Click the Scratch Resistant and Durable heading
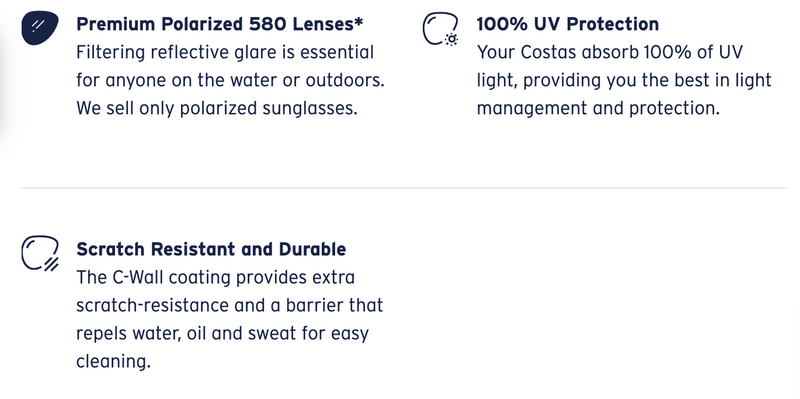The height and width of the screenshot is (399, 800). pos(211,249)
